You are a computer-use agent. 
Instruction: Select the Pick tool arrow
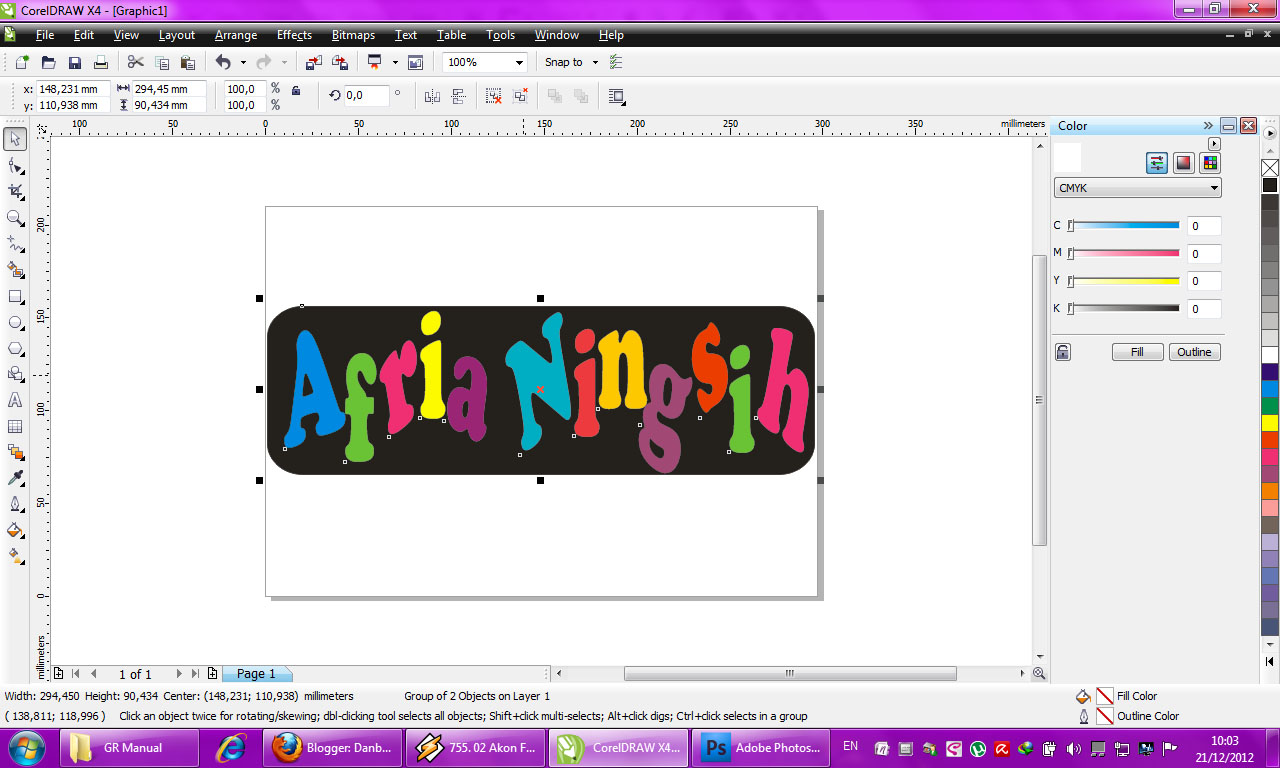[15, 138]
